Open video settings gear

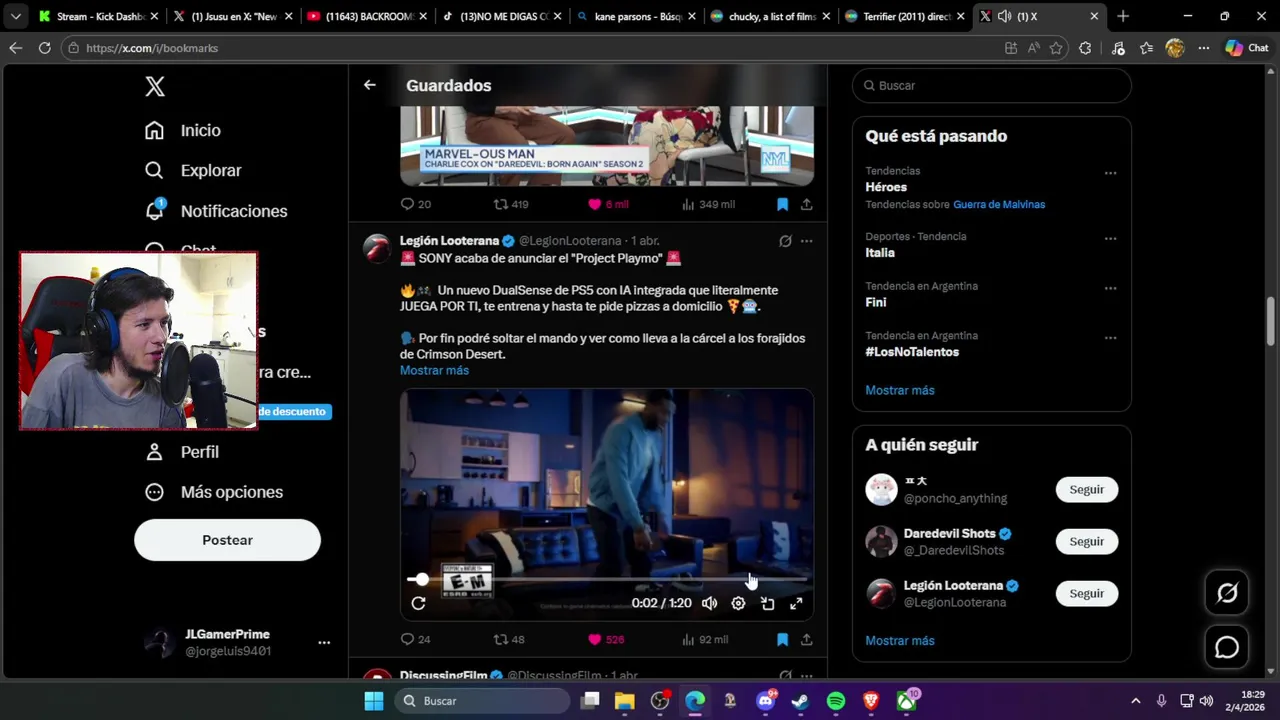pos(738,603)
